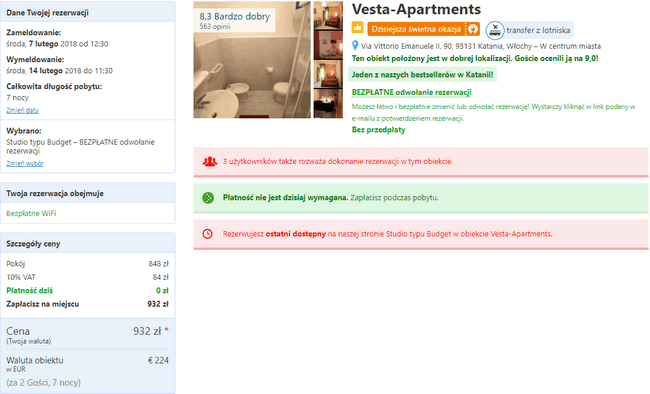
Task: Click the '€ 224' property currency price
Action: pyautogui.click(x=158, y=360)
